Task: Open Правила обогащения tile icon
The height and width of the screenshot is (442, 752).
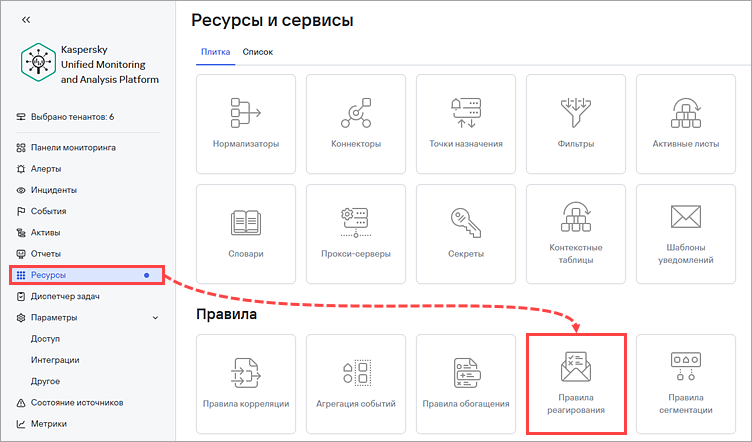Action: click(x=467, y=372)
